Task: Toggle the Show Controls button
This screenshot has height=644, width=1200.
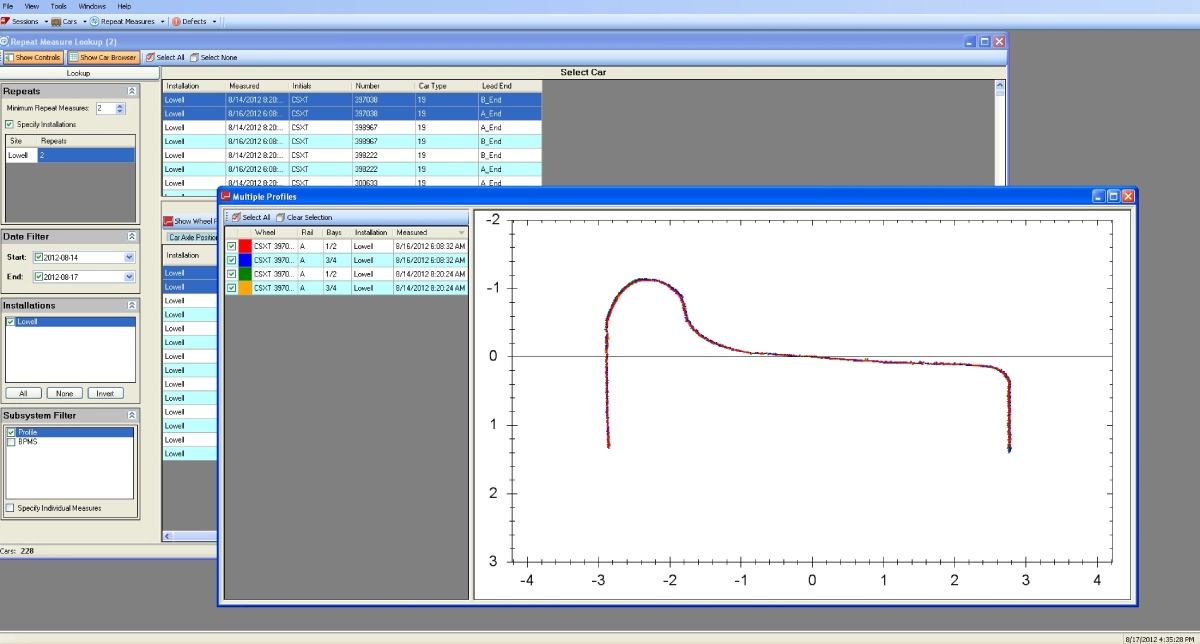Action: pyautogui.click(x=32, y=57)
